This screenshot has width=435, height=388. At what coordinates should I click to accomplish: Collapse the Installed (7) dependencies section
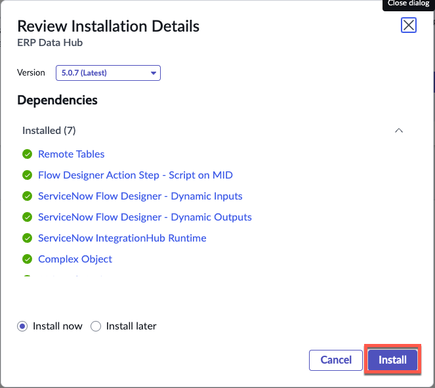[x=399, y=131]
